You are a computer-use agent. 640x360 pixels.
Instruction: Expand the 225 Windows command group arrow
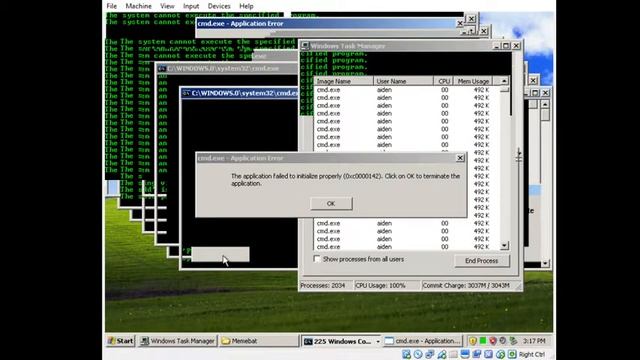[378, 341]
